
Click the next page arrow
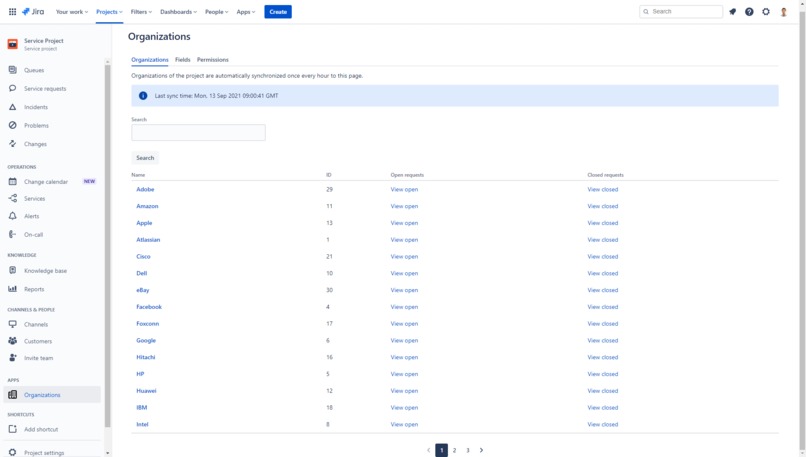[x=481, y=450]
